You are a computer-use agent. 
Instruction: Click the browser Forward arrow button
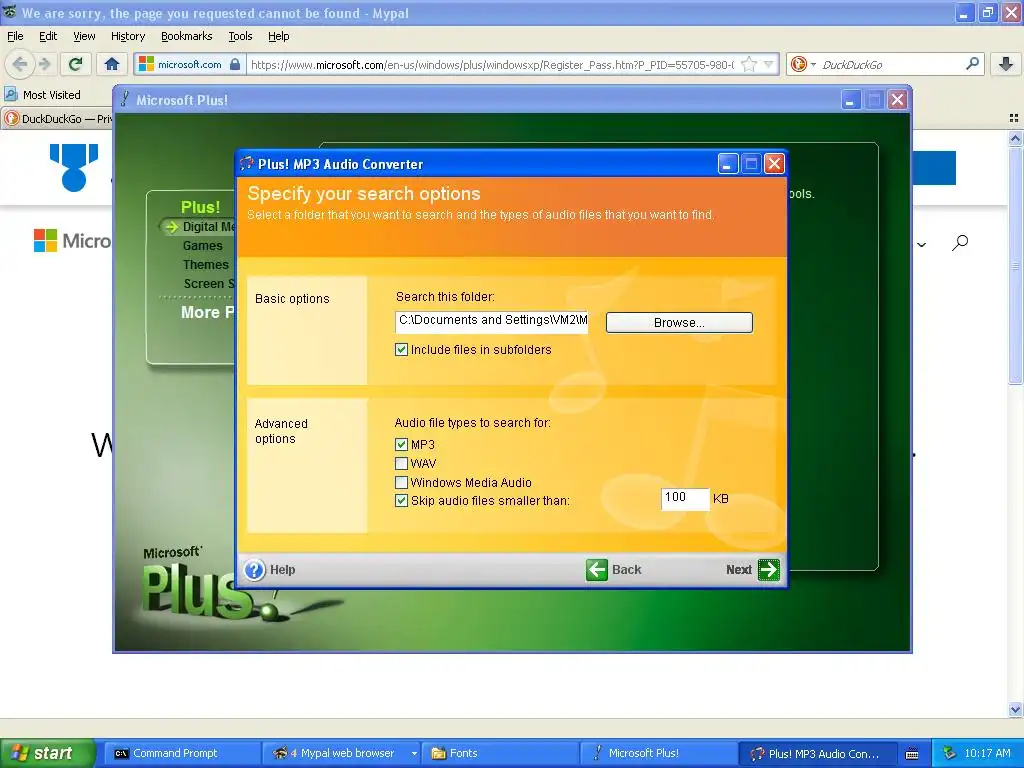tap(44, 64)
